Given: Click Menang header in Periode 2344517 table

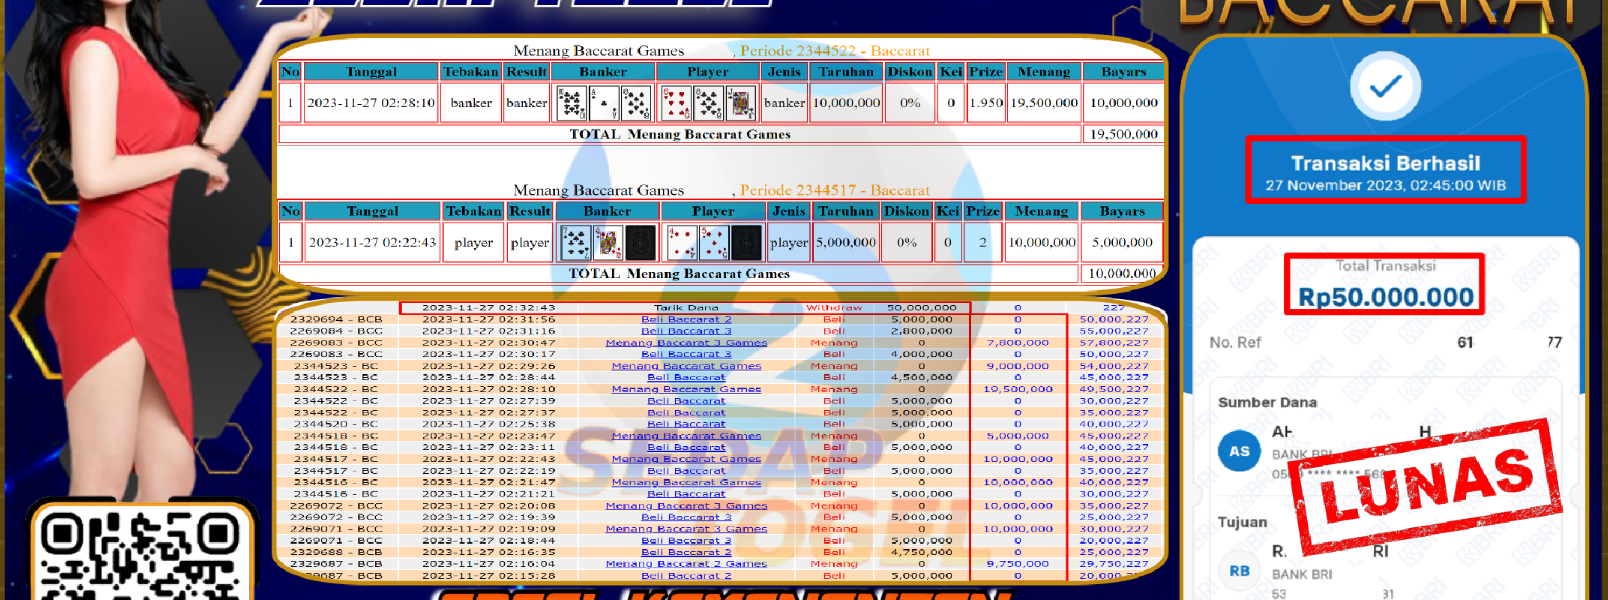Looking at the screenshot, I should [x=1042, y=211].
